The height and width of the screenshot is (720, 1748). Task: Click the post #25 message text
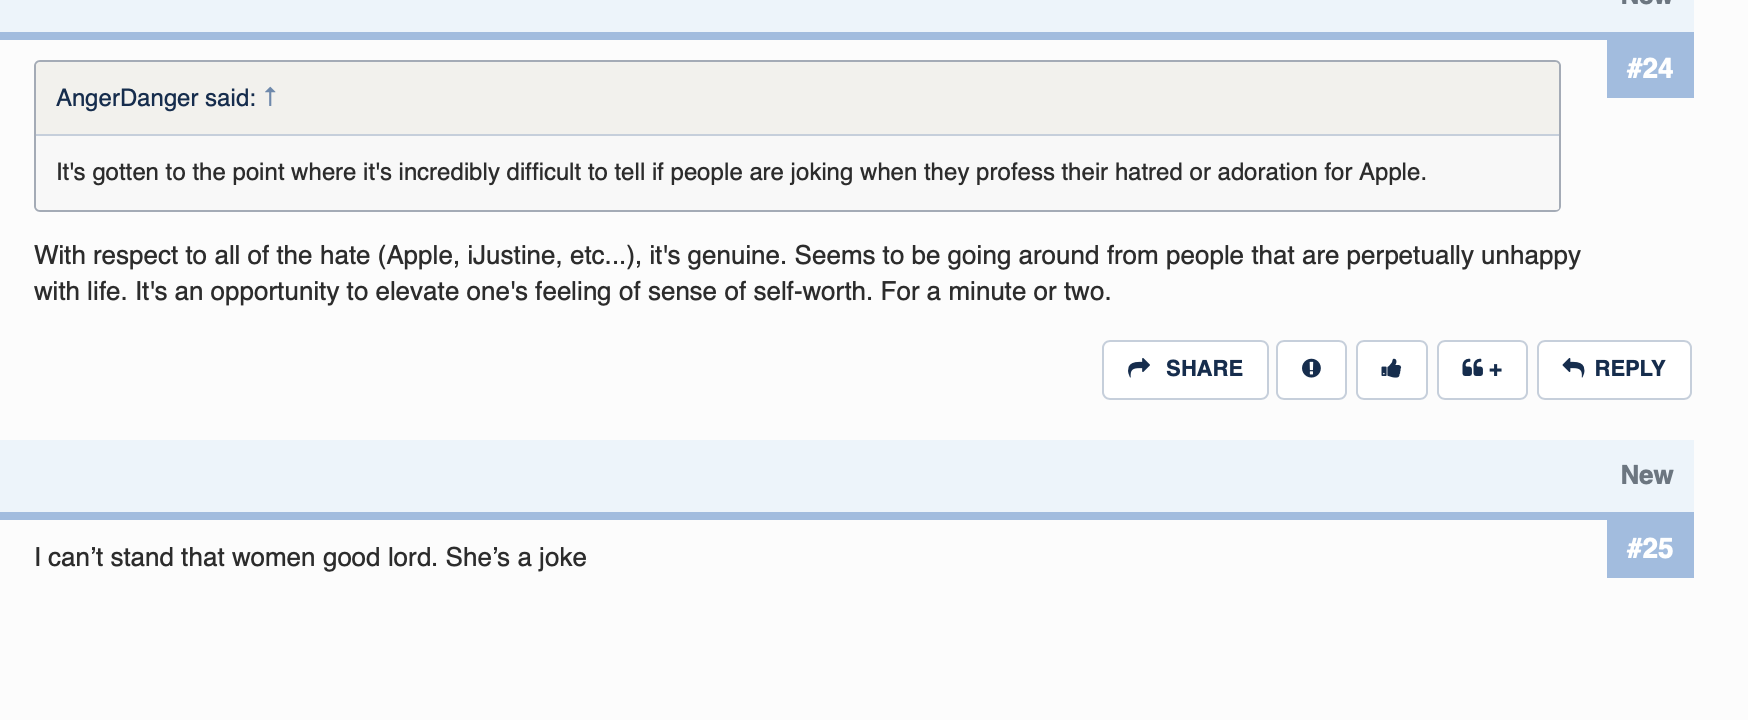click(310, 557)
